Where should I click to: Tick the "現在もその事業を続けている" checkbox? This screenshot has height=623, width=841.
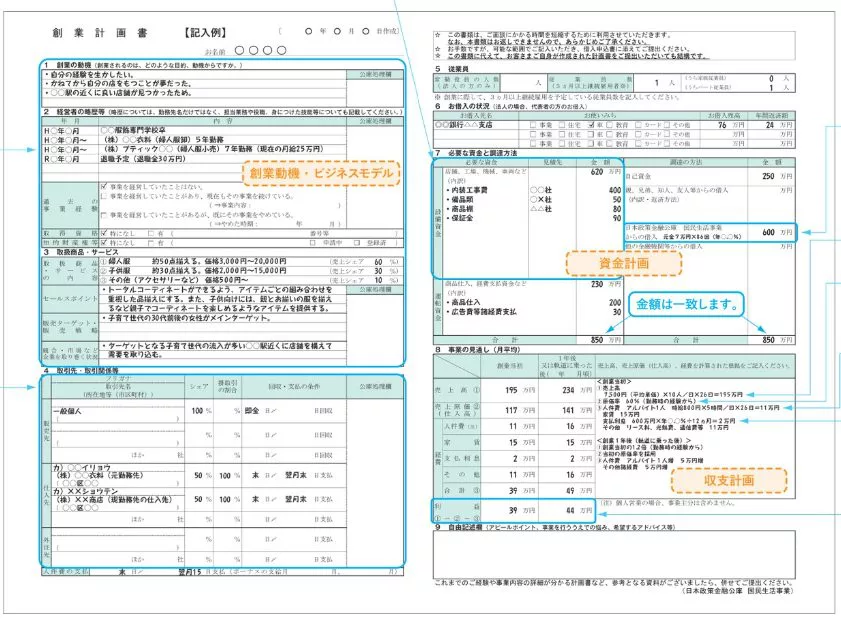(104, 196)
